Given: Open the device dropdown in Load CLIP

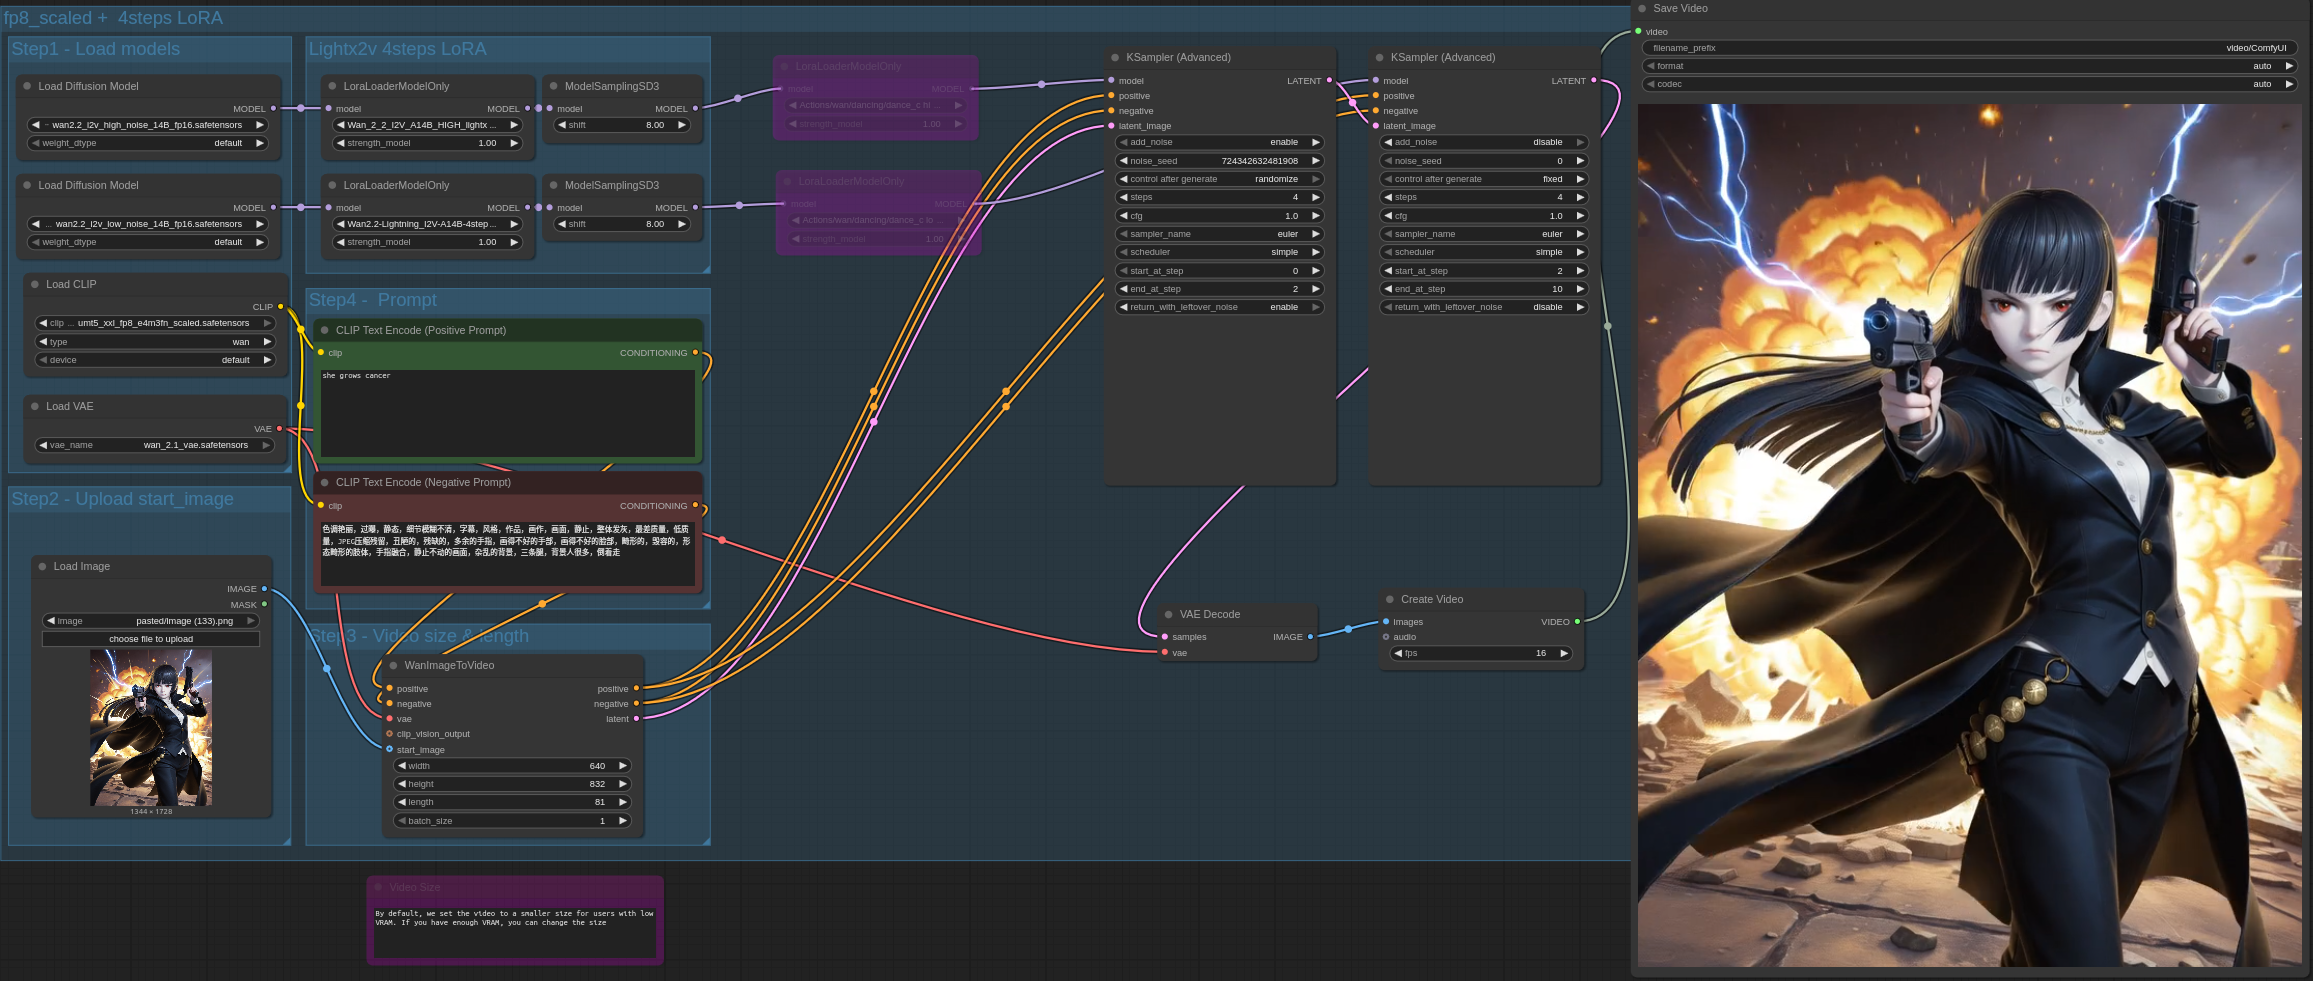Looking at the screenshot, I should 155,360.
